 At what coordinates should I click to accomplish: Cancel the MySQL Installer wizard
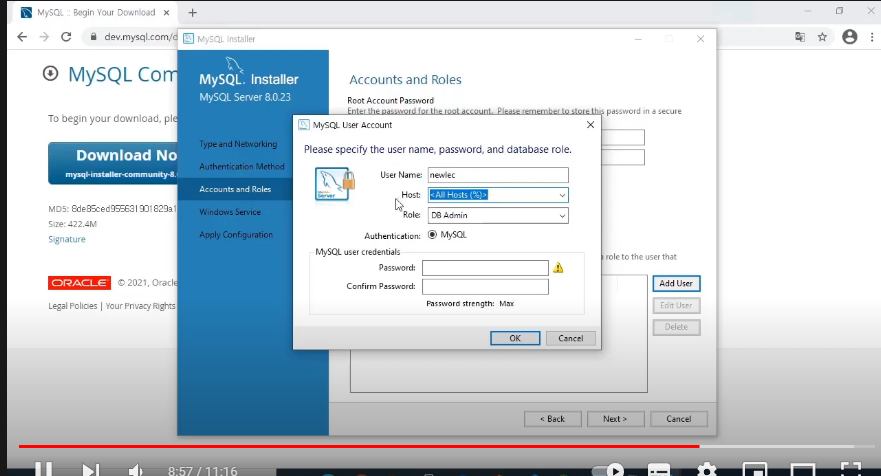tap(678, 419)
